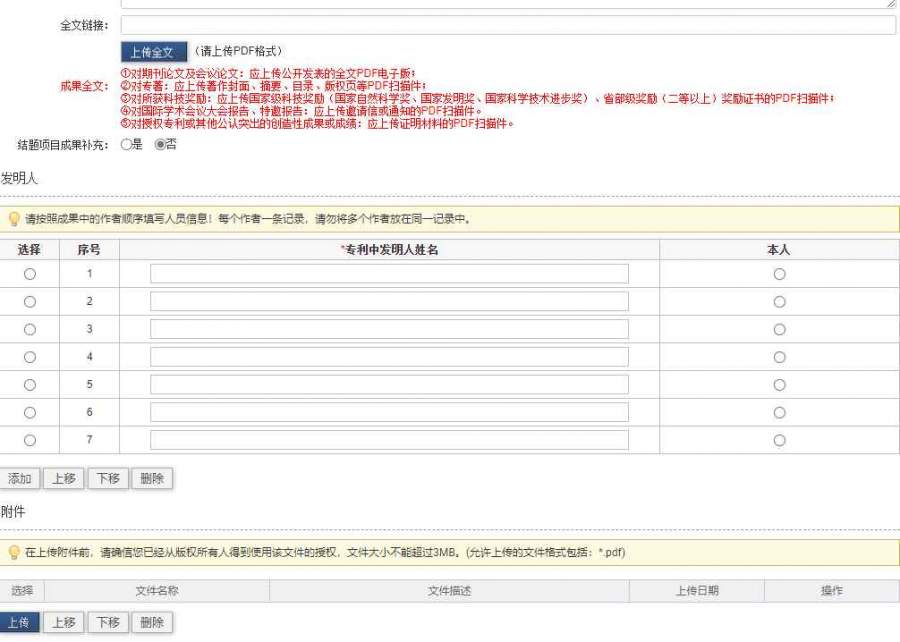Click inventor name field in row 2

389,302
